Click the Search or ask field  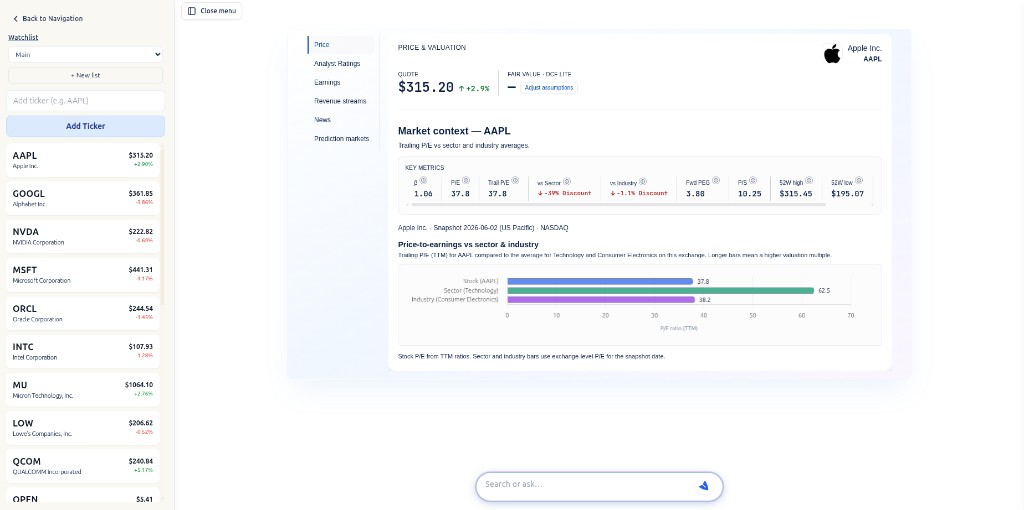[588, 485]
